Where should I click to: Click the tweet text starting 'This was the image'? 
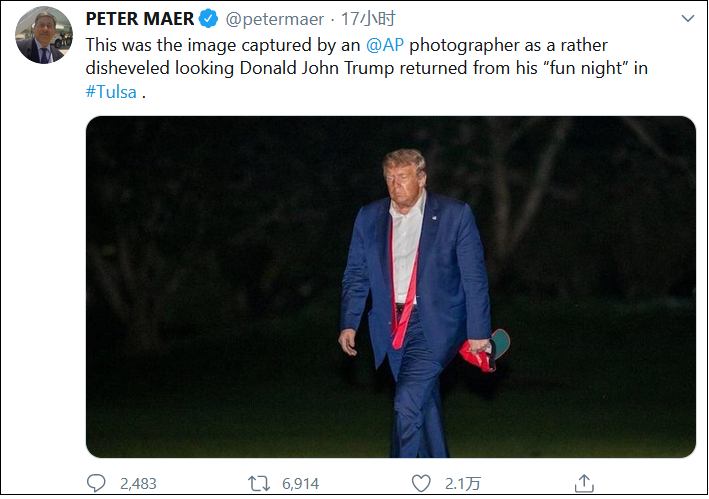click(x=200, y=45)
